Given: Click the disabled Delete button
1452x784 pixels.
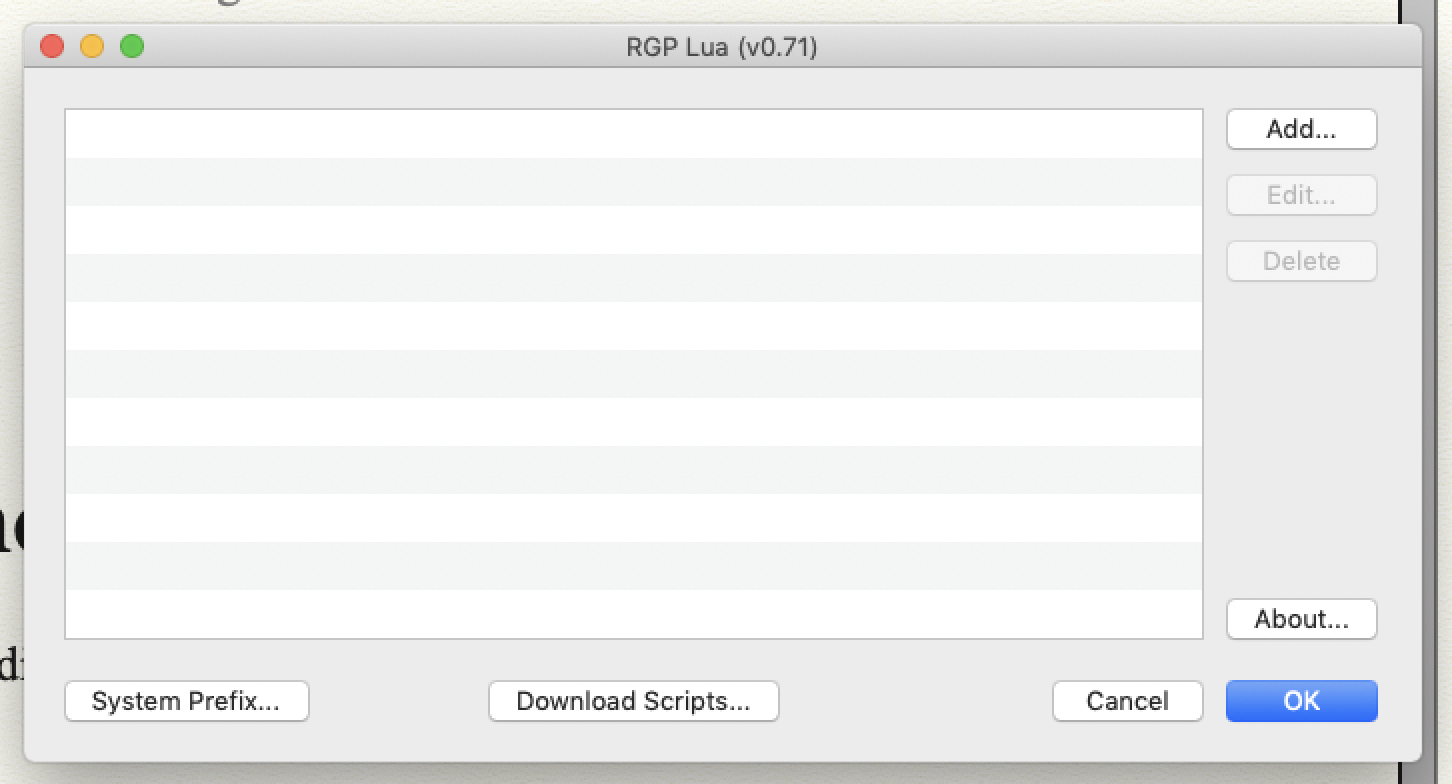Looking at the screenshot, I should coord(1301,261).
